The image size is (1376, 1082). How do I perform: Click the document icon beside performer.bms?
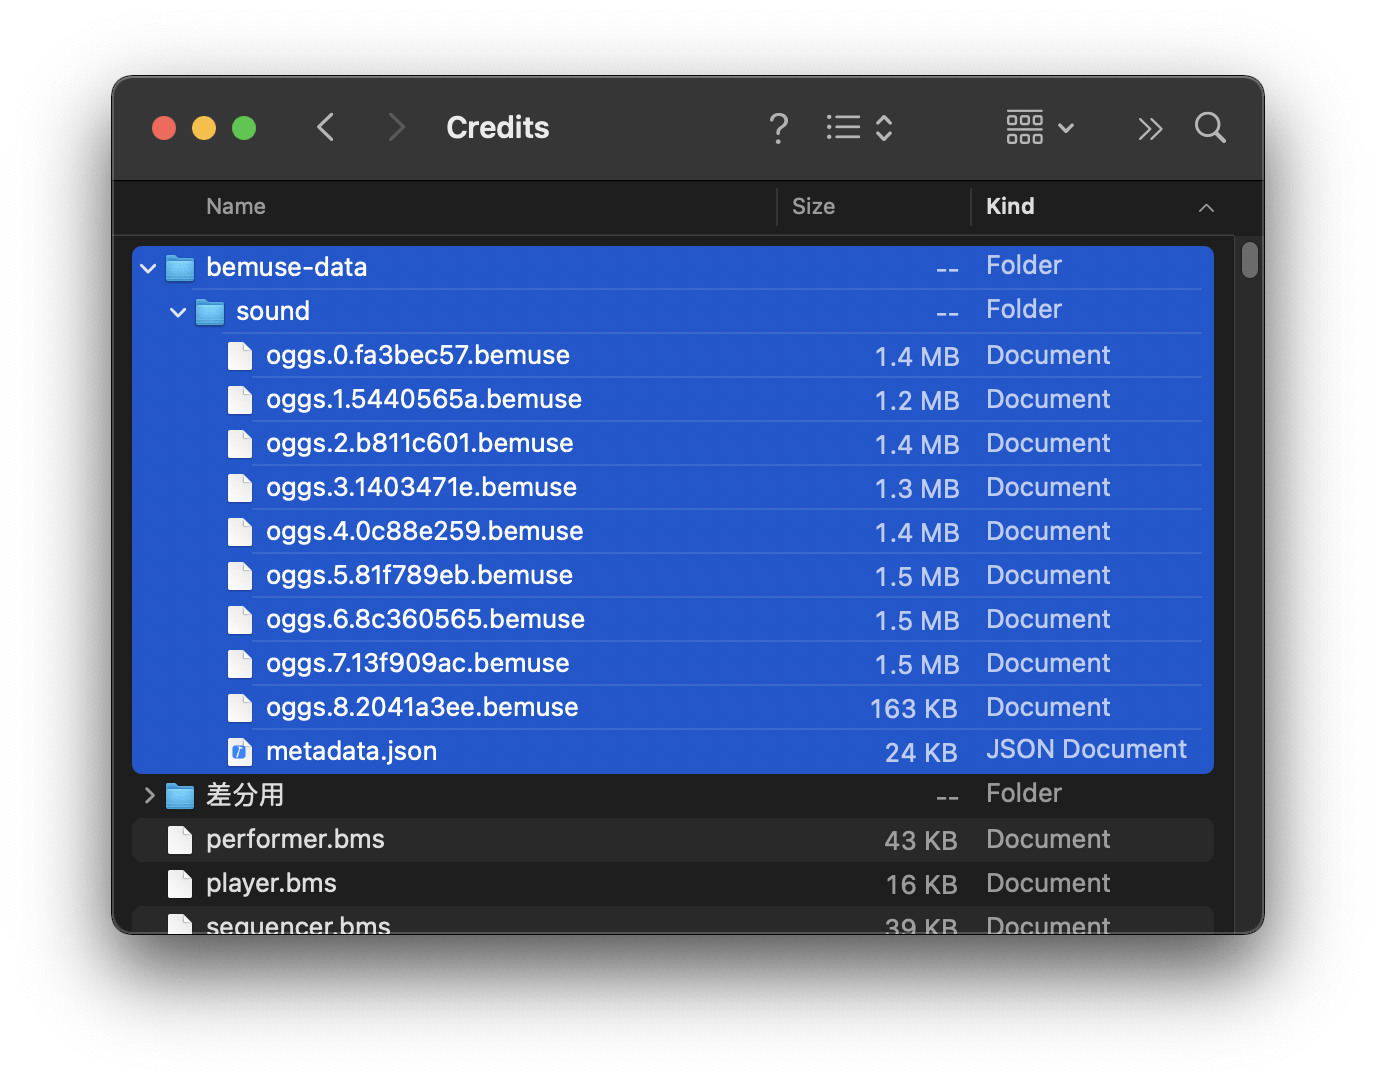point(180,840)
